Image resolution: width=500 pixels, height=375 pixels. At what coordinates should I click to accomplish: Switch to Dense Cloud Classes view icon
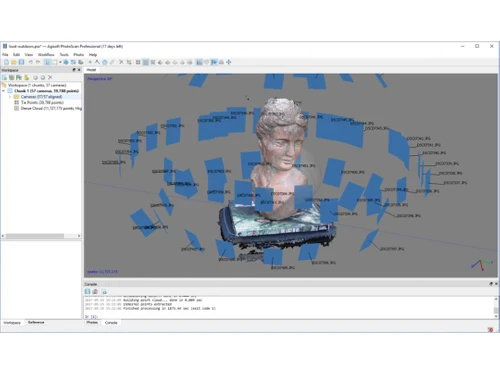(x=153, y=62)
